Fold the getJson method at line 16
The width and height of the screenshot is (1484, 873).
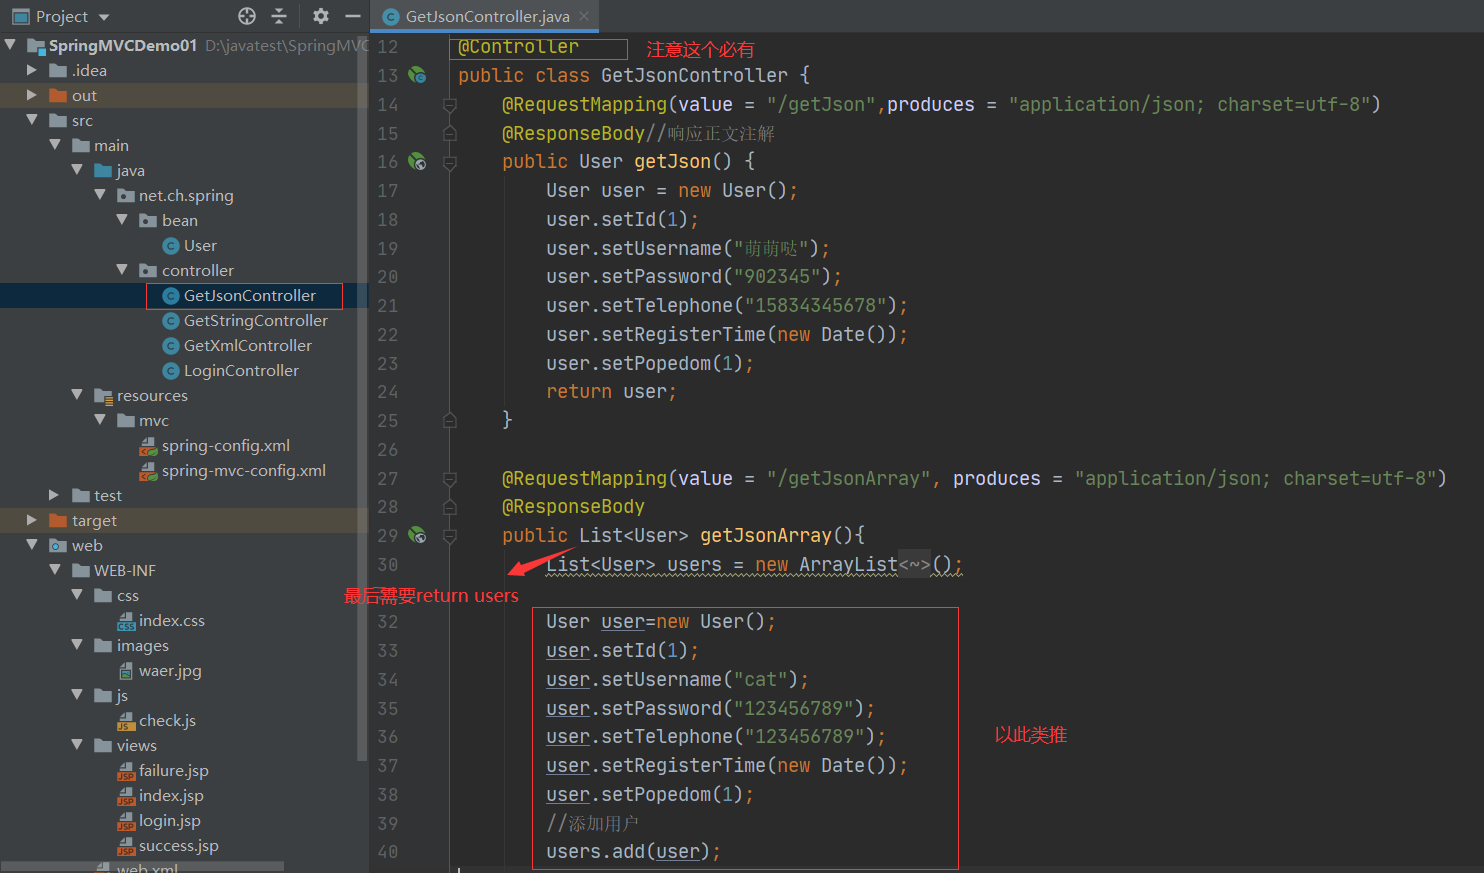click(x=450, y=162)
